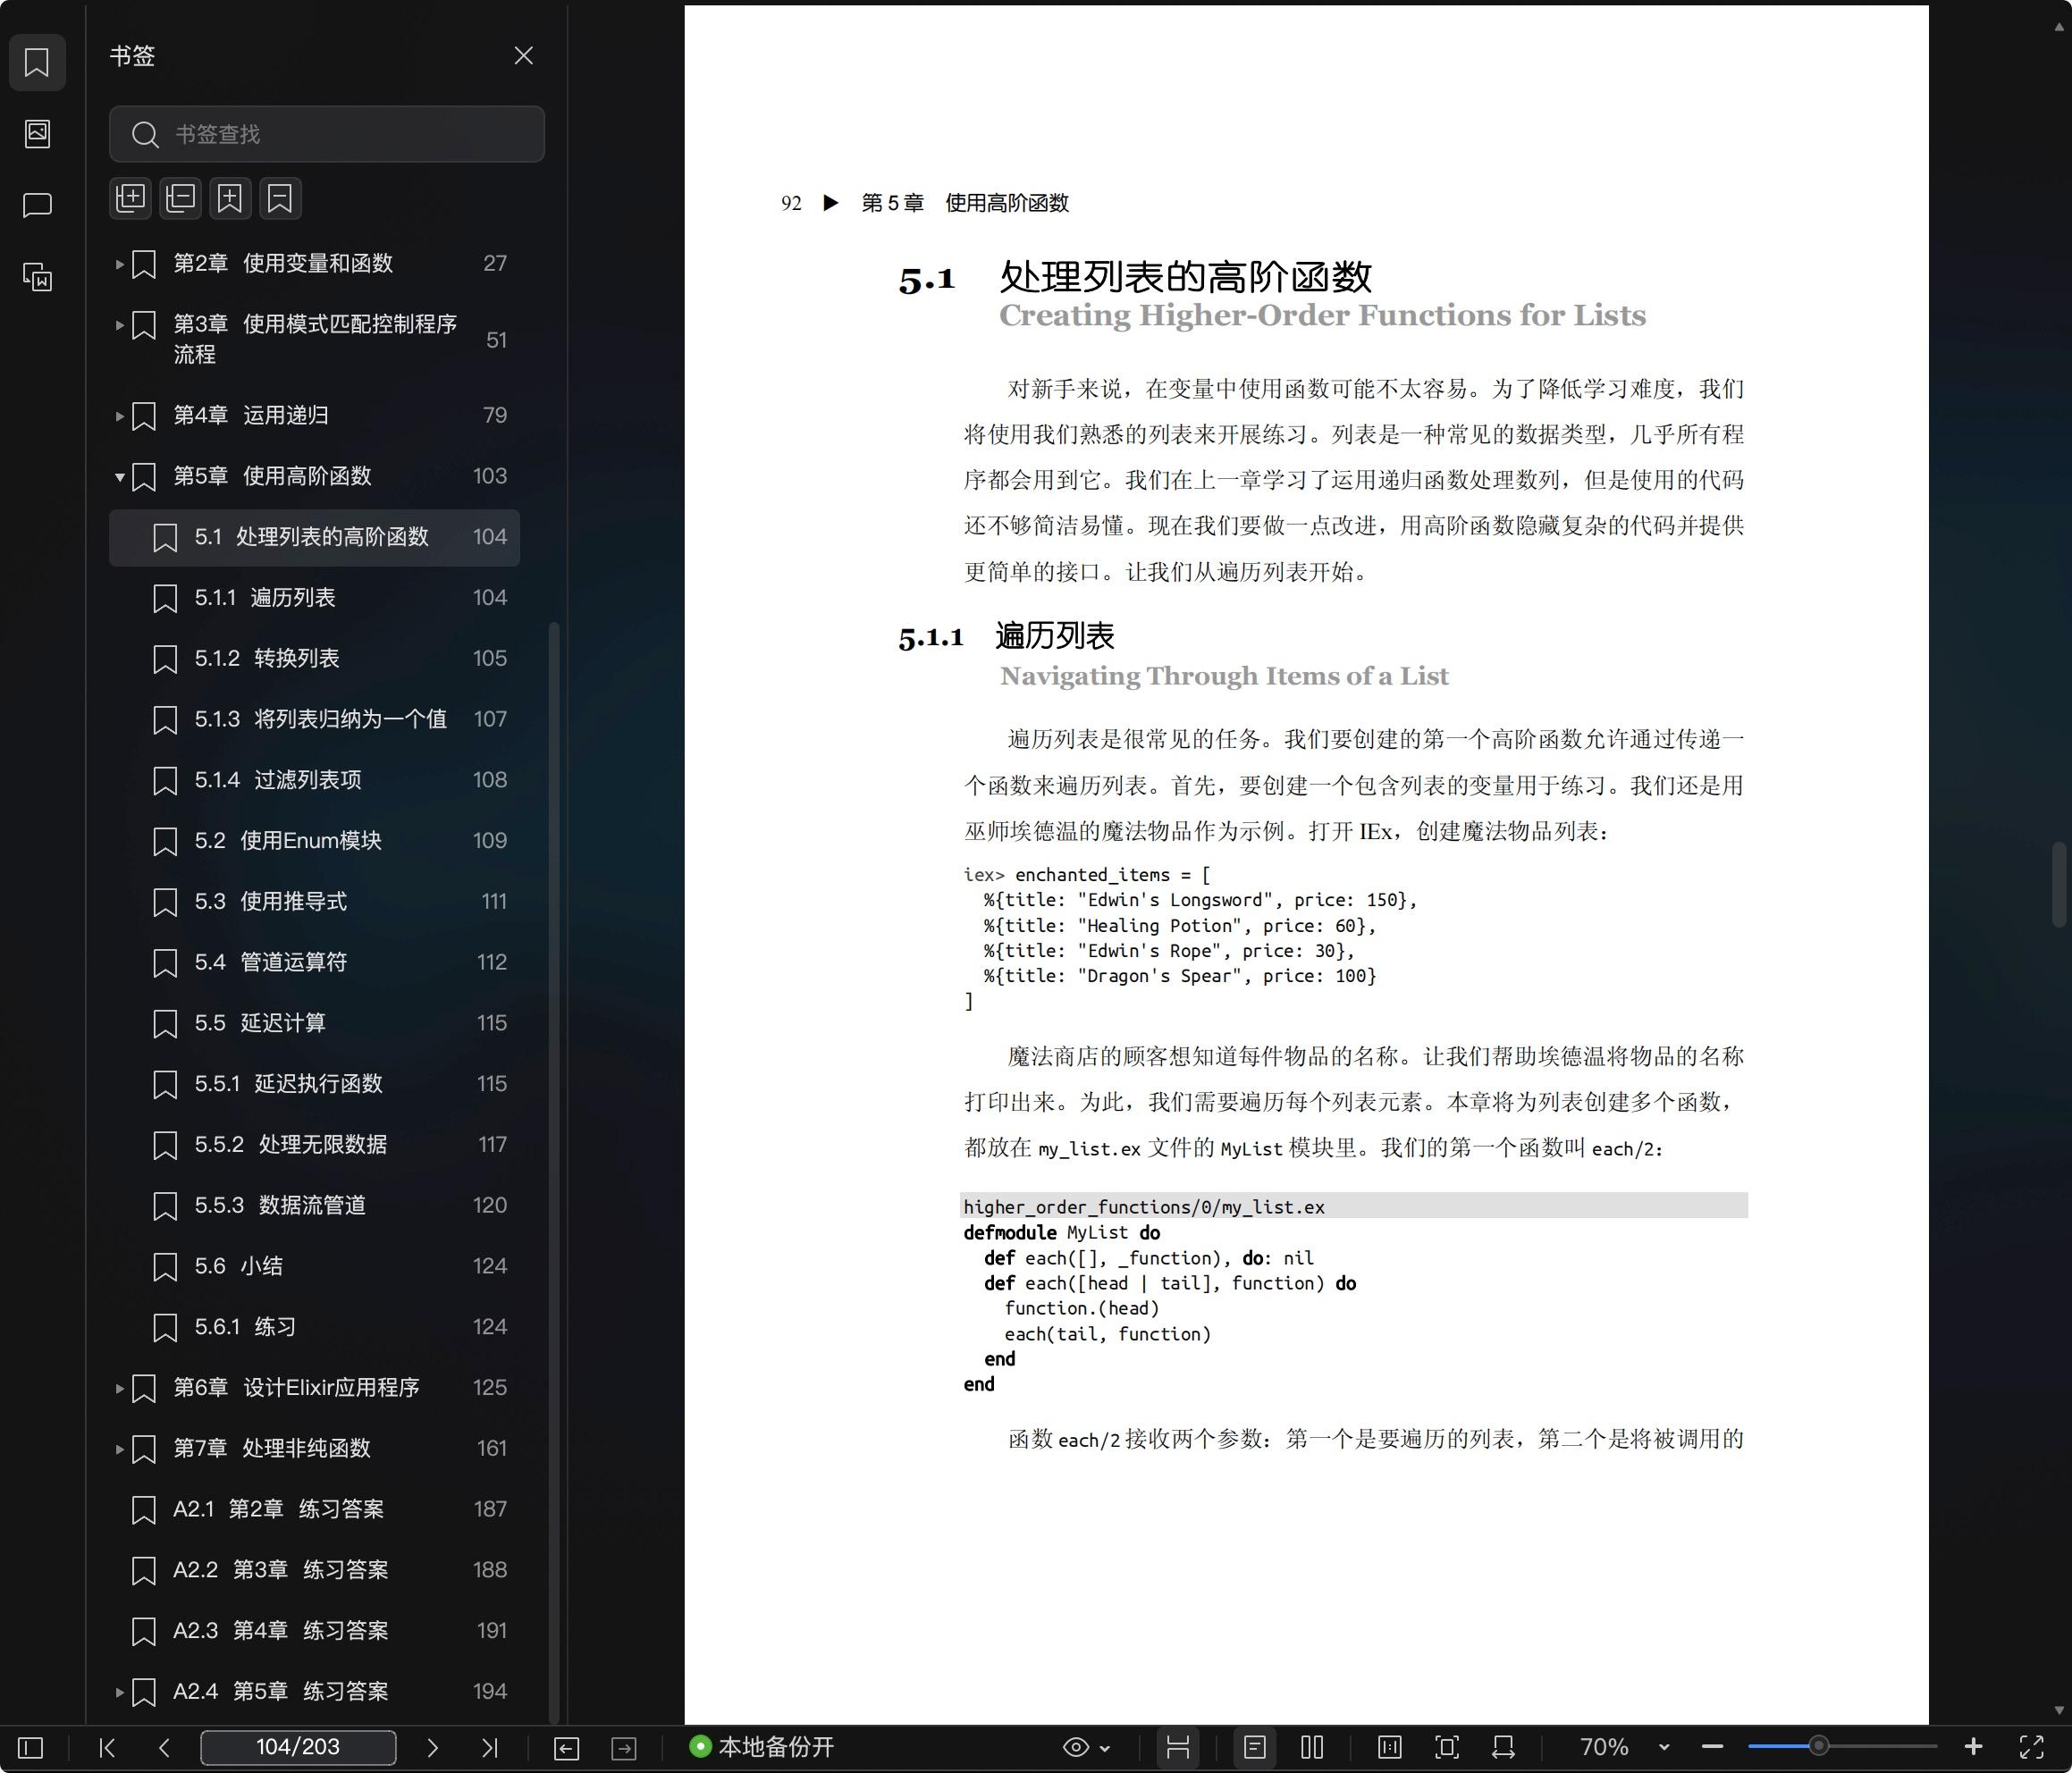
Task: Go to bookmark 5.6 小结
Action: point(314,1266)
